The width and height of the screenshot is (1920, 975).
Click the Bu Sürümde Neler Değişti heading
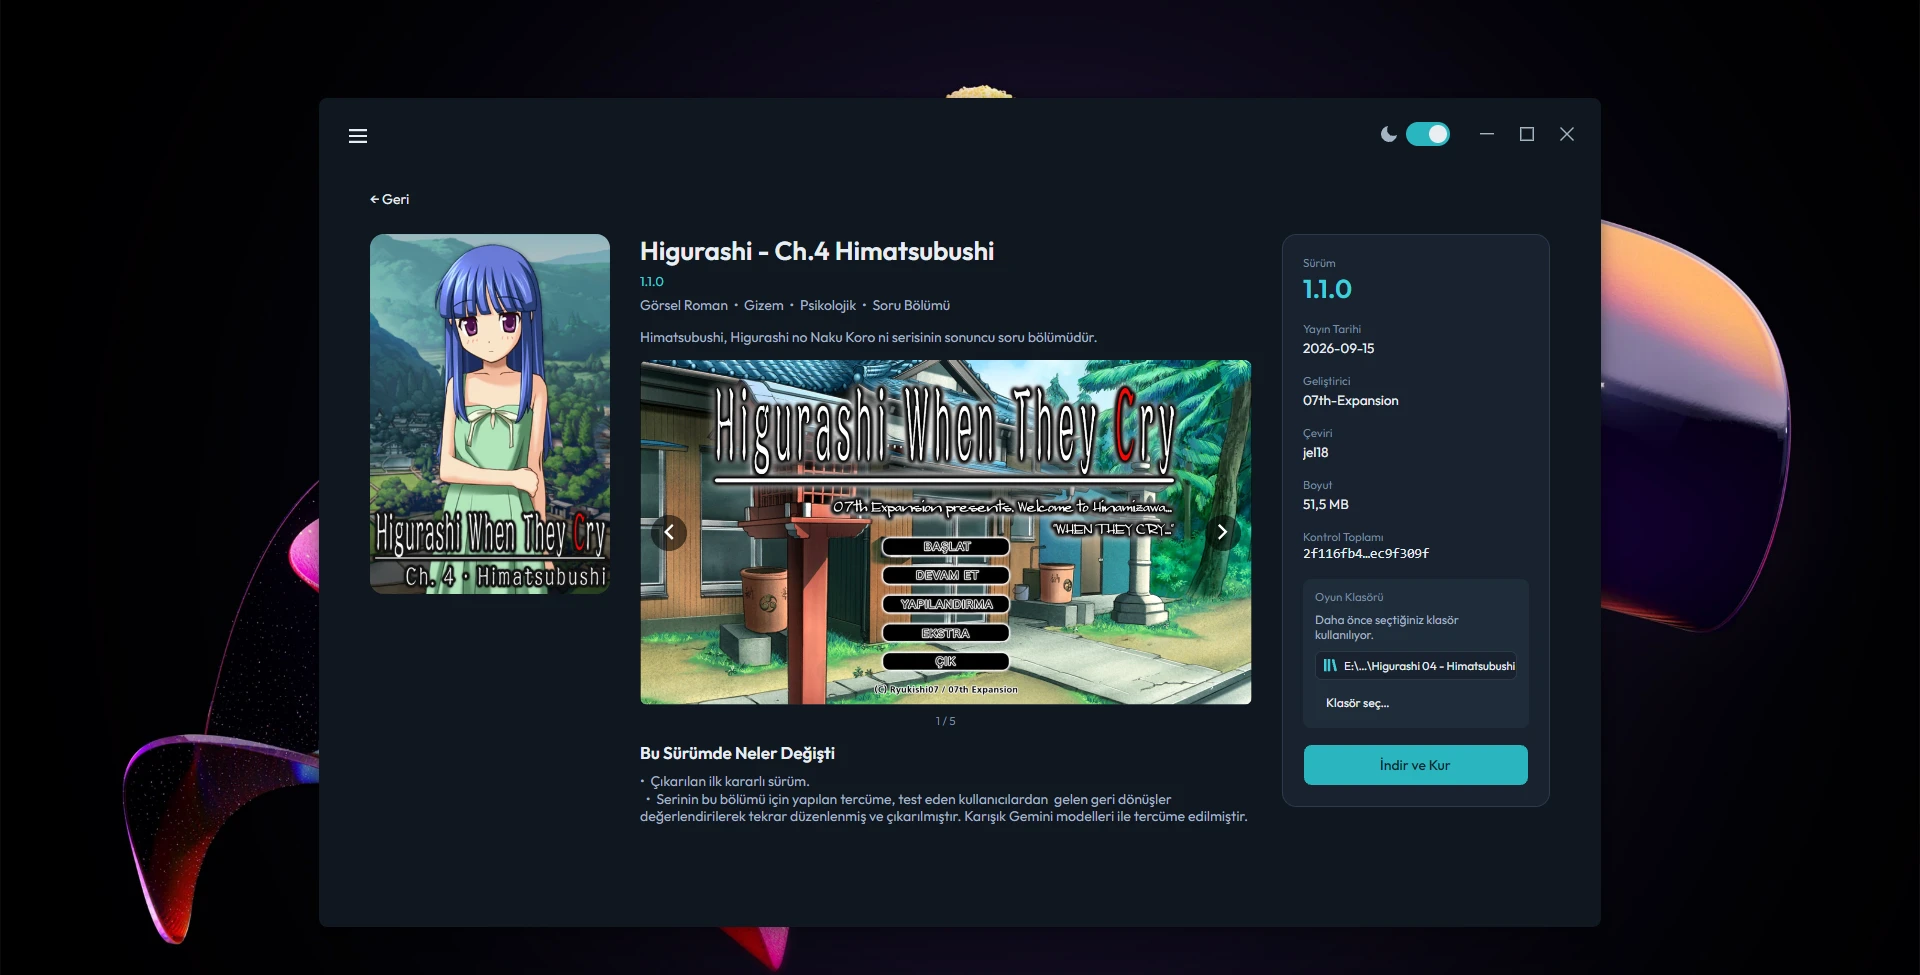[x=737, y=753]
